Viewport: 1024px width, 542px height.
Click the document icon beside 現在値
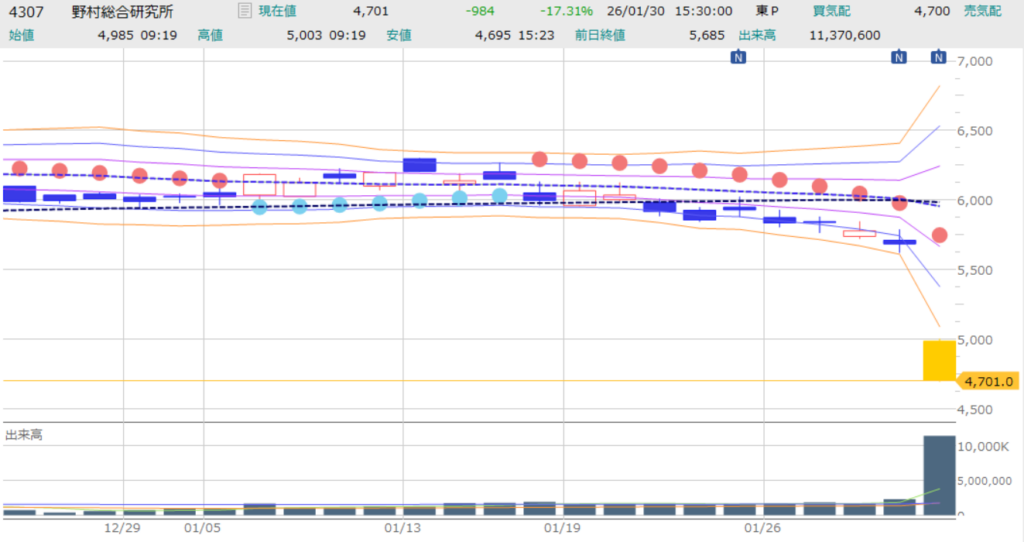(x=245, y=12)
